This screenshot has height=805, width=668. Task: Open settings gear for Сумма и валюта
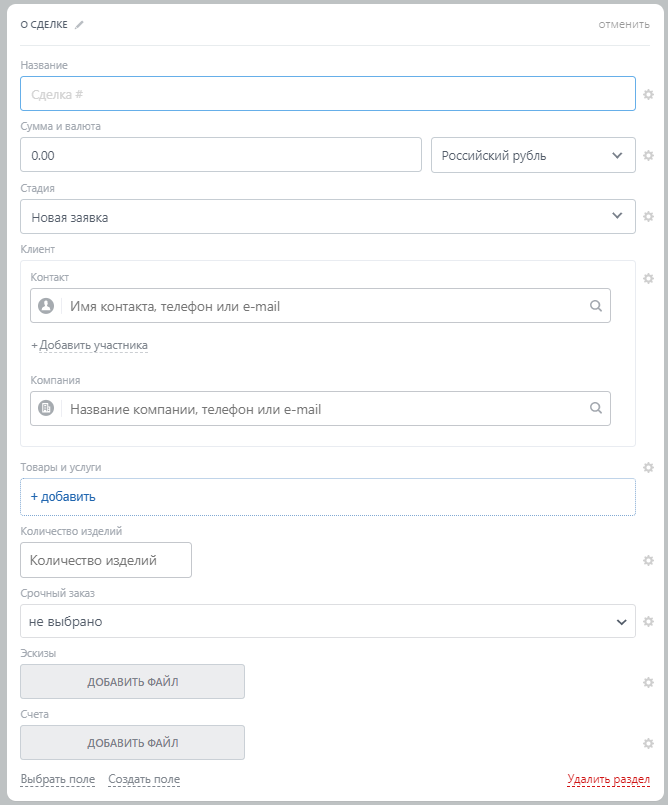tap(648, 155)
